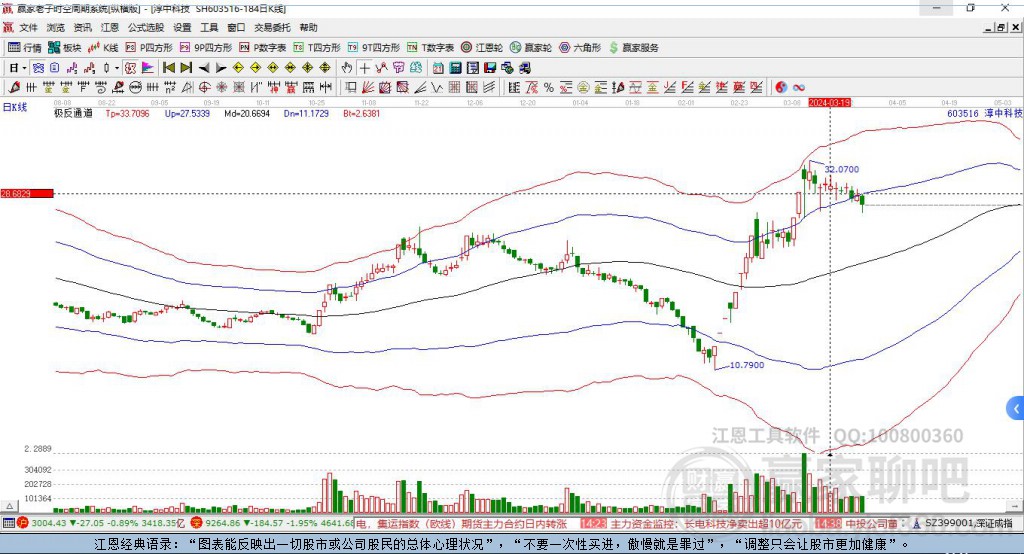
Task: Move chart left with black arrow
Action: (x=204, y=68)
